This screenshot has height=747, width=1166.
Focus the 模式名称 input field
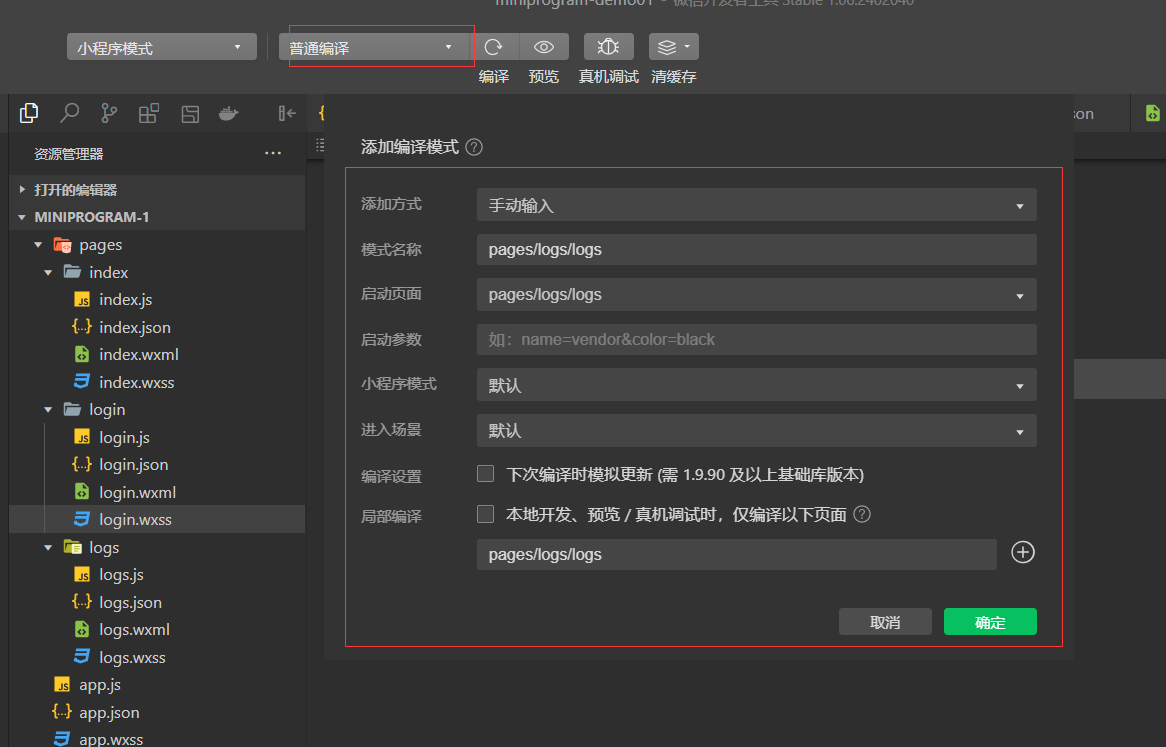(x=756, y=250)
